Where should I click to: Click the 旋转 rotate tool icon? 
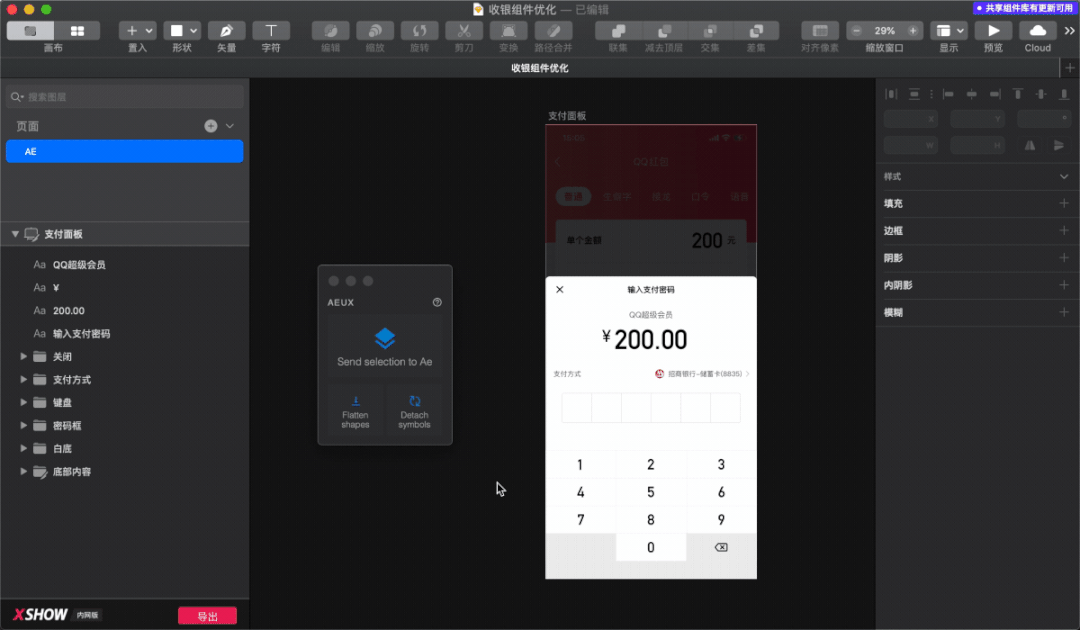coord(419,31)
